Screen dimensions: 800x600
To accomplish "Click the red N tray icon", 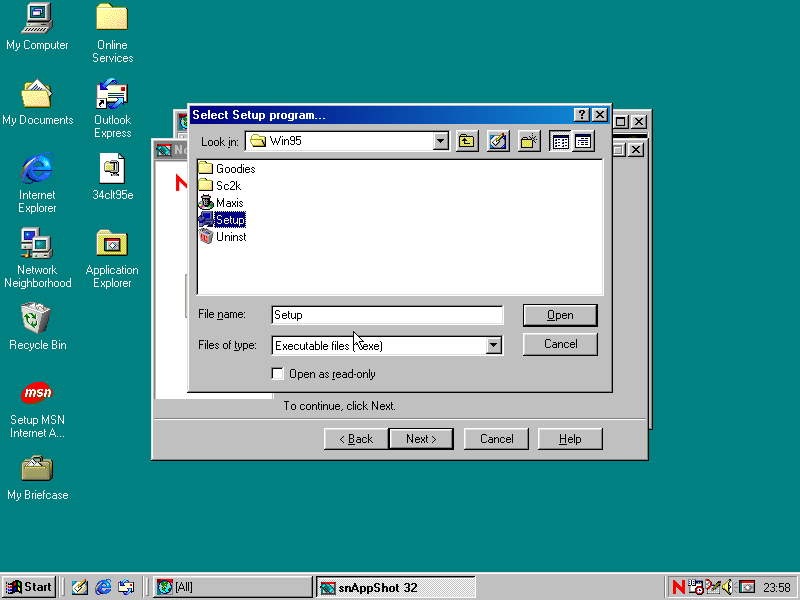I will click(x=679, y=587).
